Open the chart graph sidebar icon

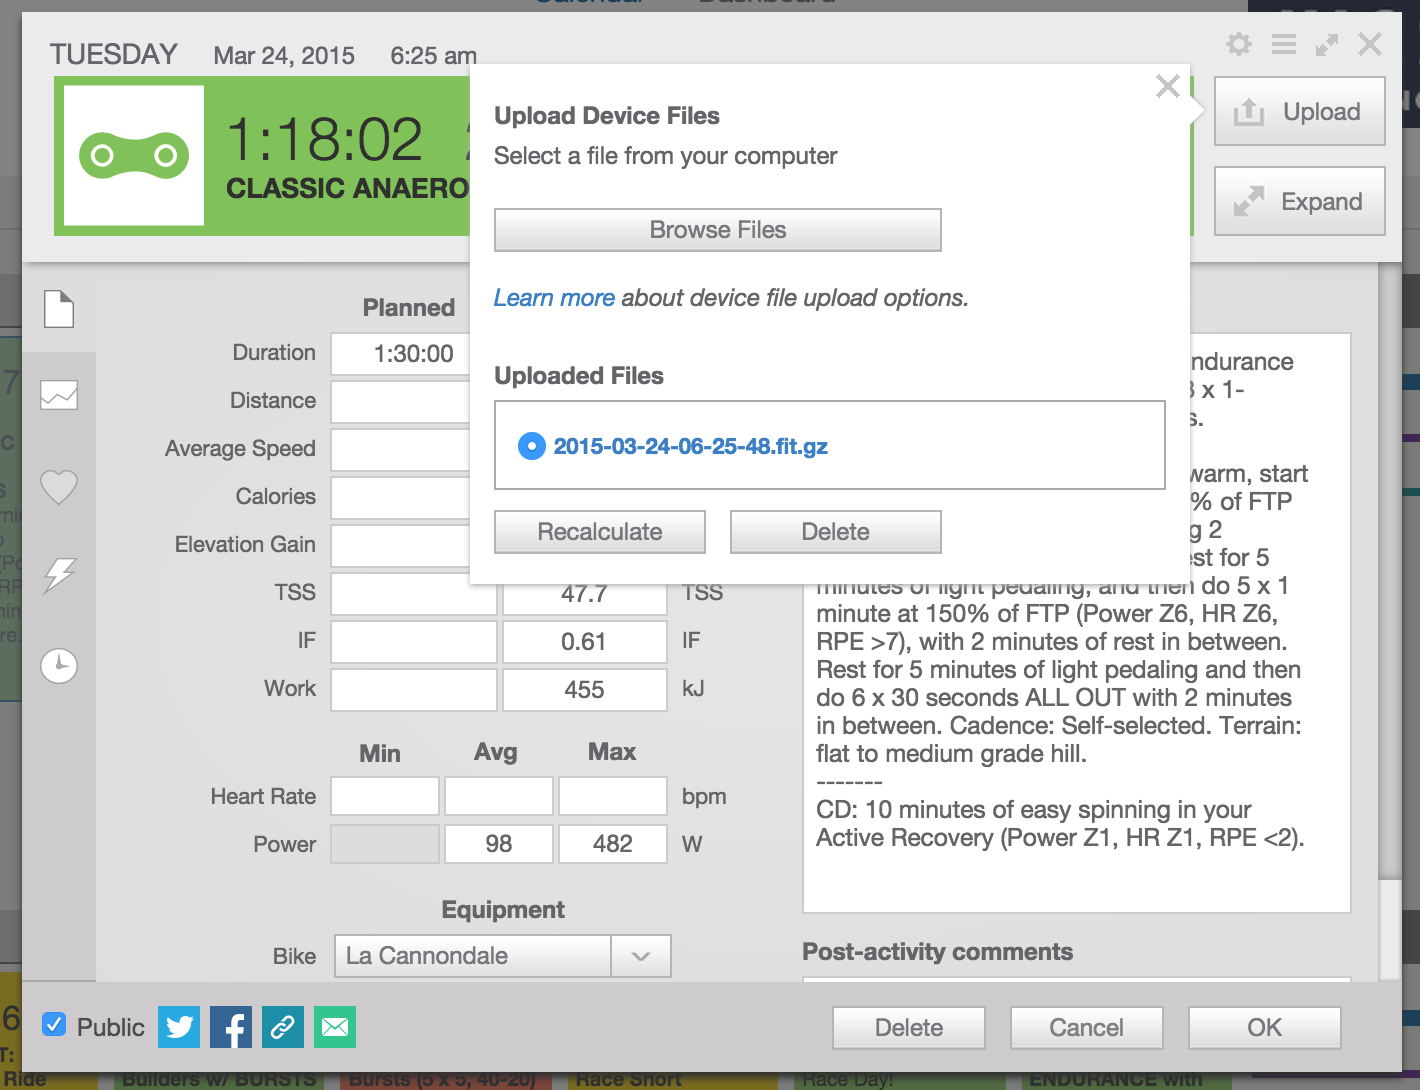[x=59, y=395]
